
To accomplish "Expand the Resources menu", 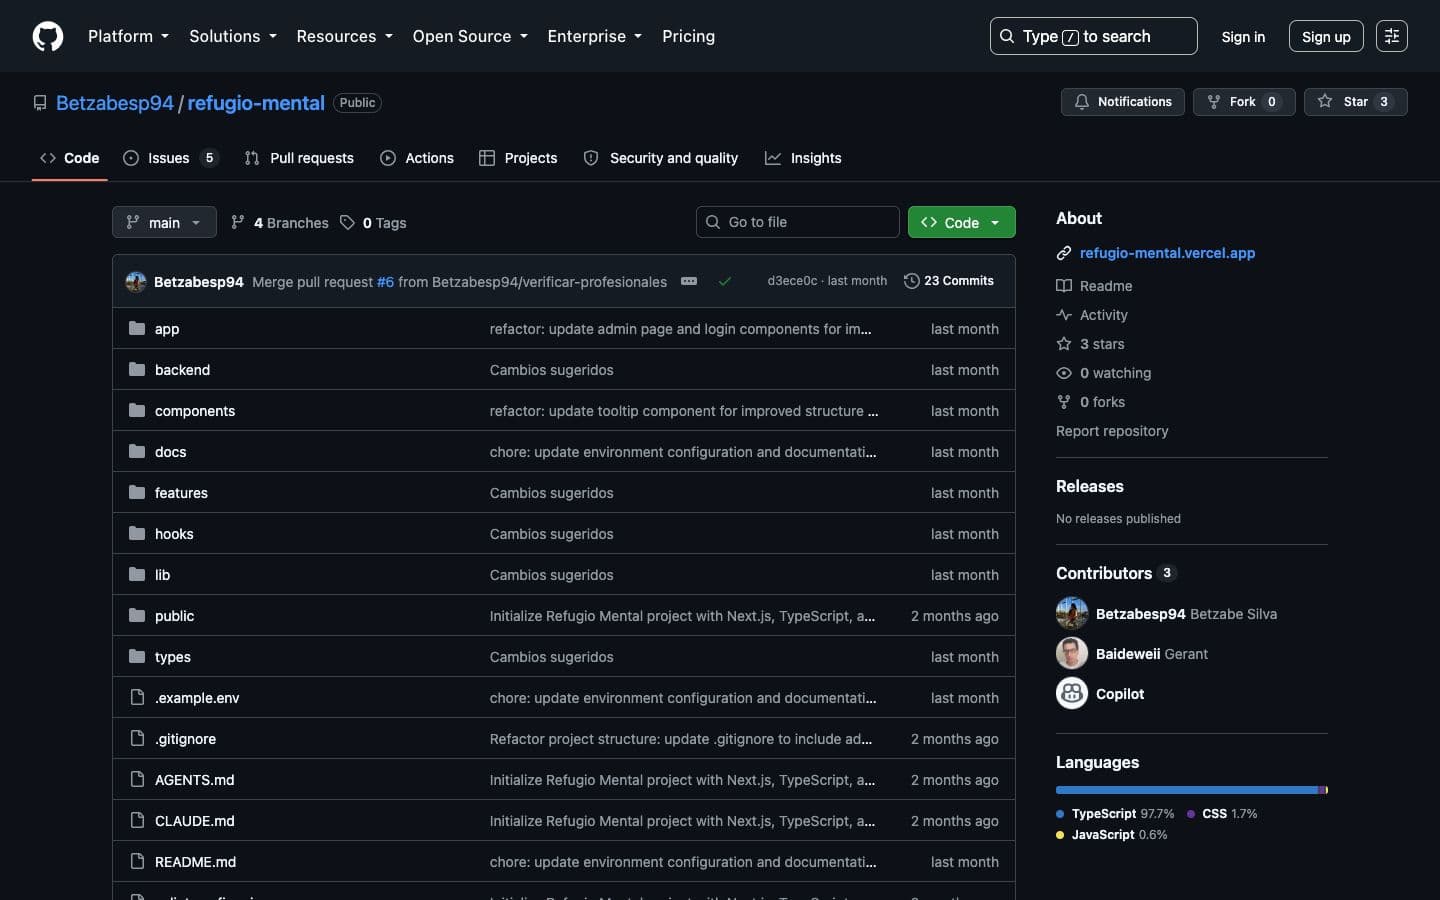I will (x=344, y=36).
